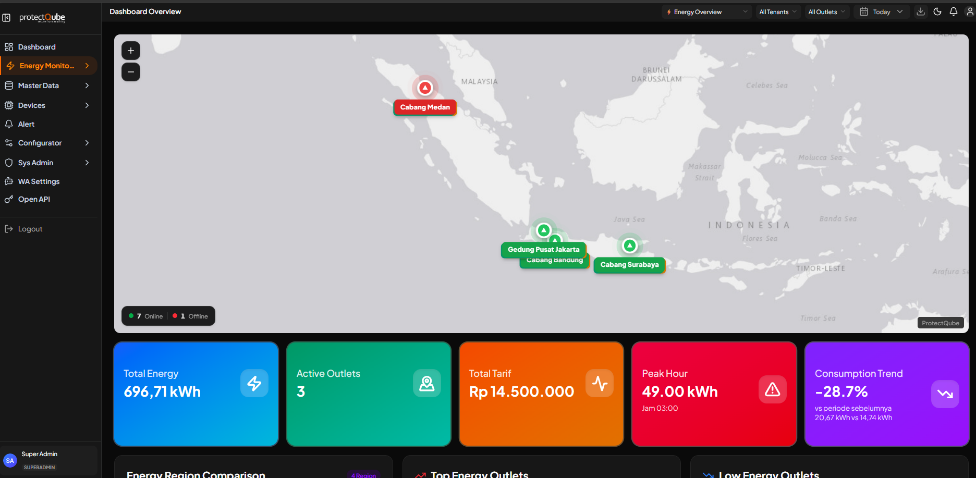This screenshot has width=976, height=478.
Task: Zoom out on the map
Action: [x=131, y=72]
